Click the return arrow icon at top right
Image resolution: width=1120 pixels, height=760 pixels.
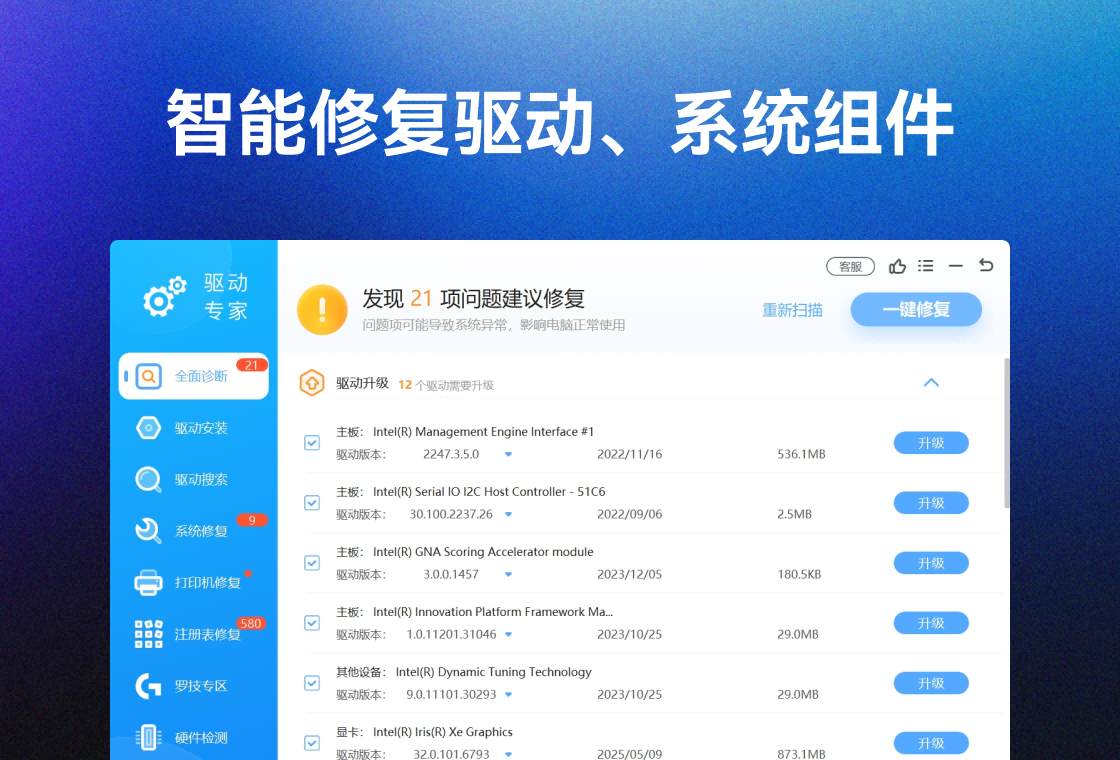(x=986, y=265)
